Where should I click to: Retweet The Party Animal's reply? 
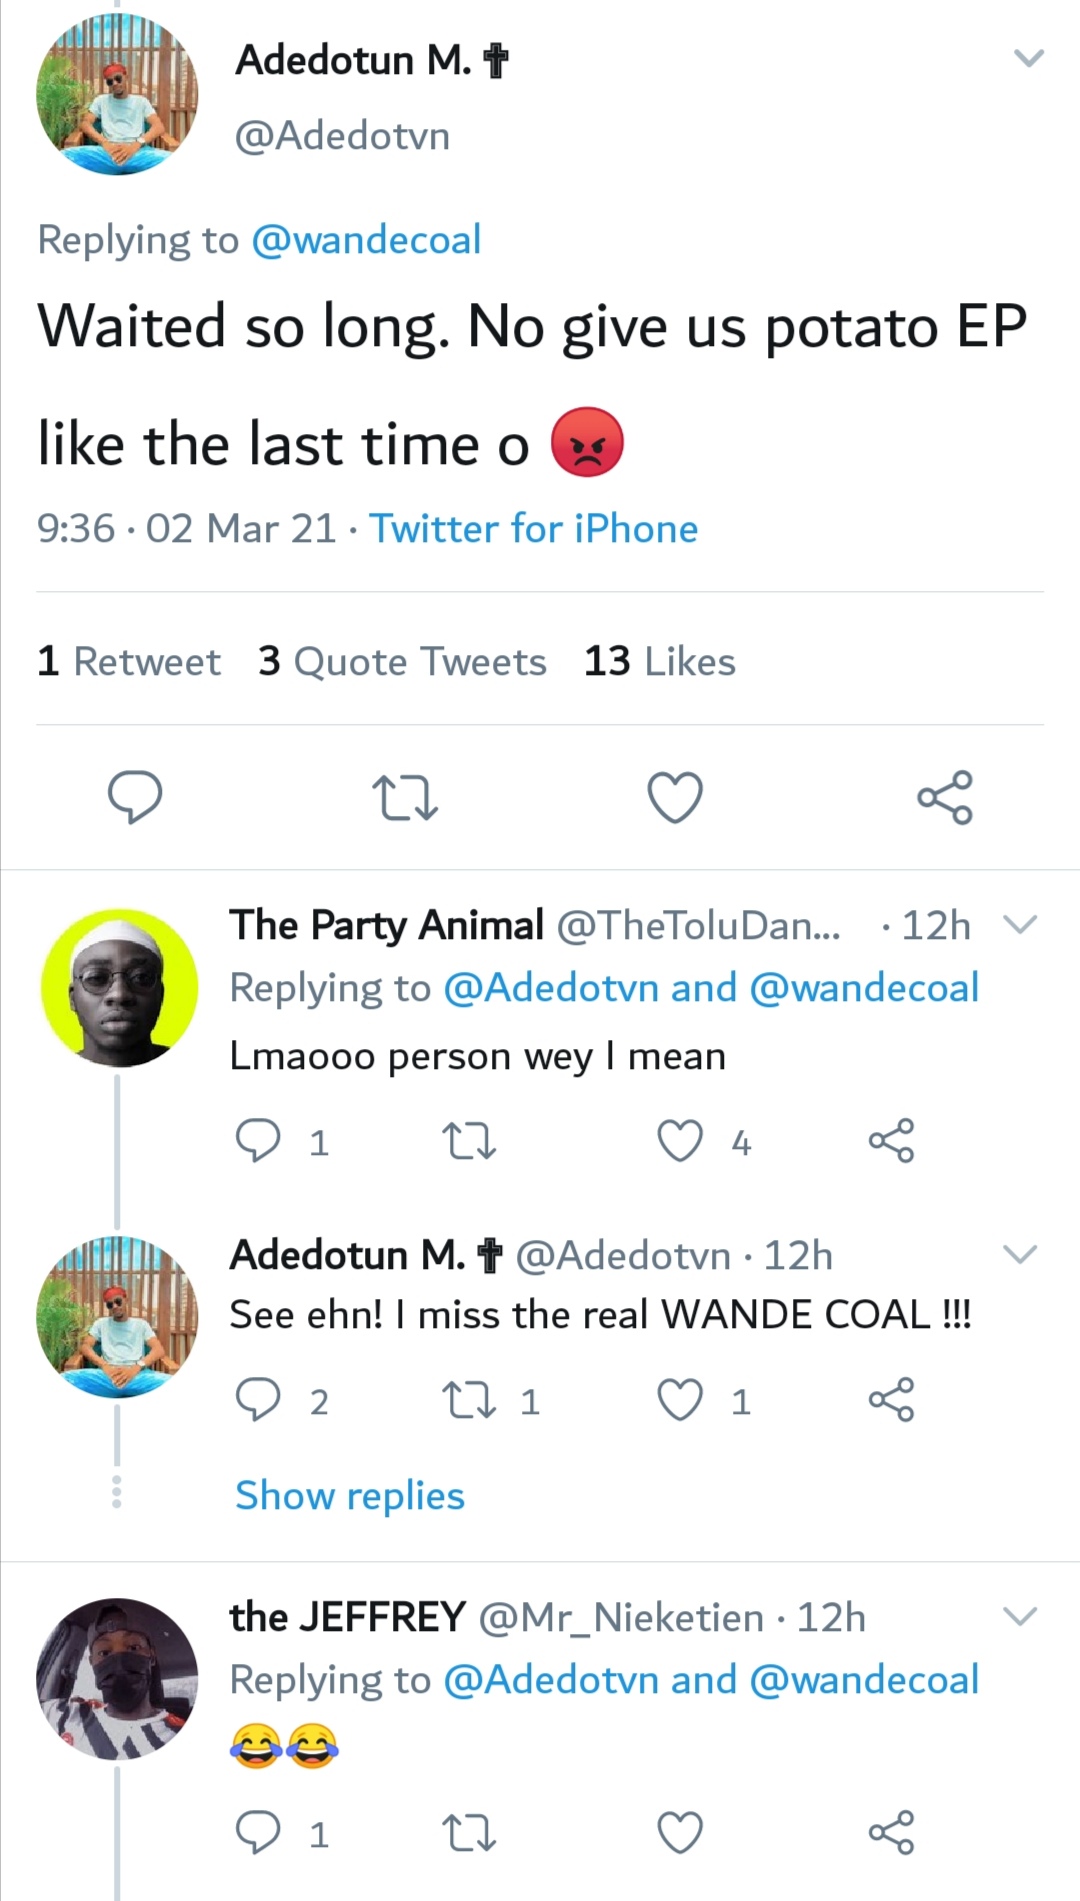click(x=469, y=1141)
